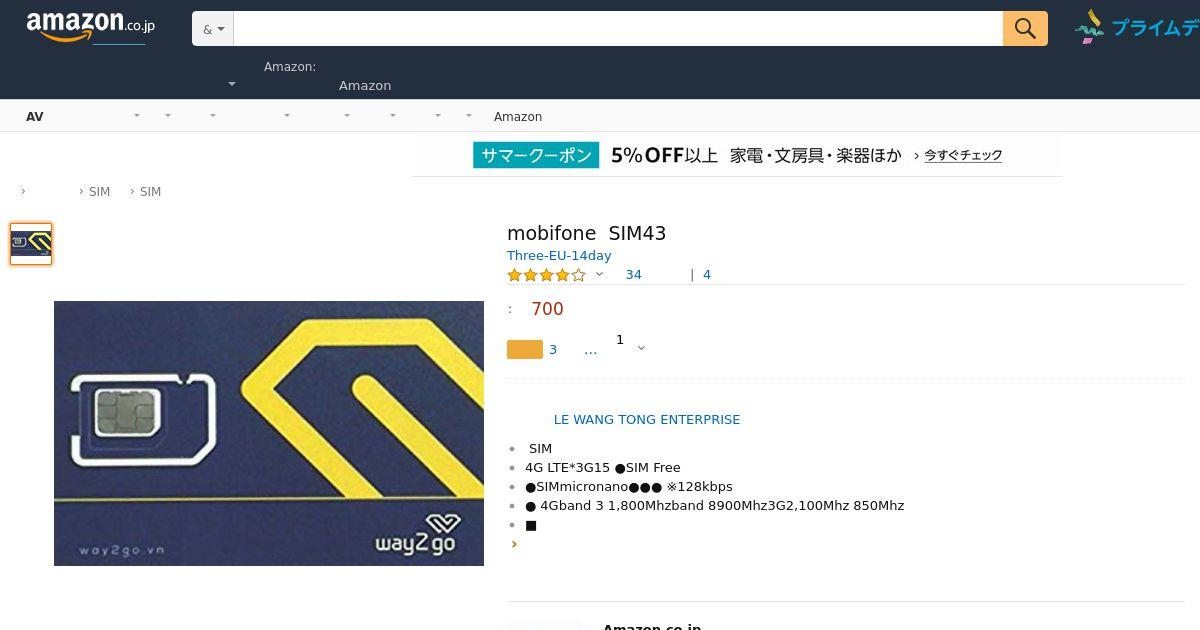The width and height of the screenshot is (1200, 630).
Task: Open the search category dropdown
Action: click(213, 29)
